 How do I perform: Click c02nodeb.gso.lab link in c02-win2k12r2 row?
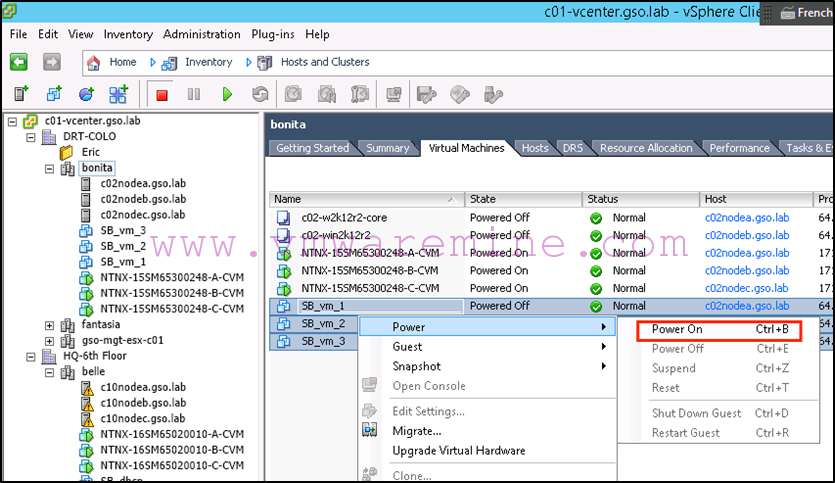coord(747,235)
